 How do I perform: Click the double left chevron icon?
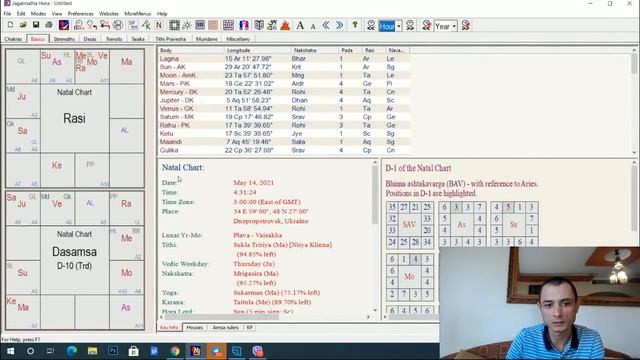point(326,25)
